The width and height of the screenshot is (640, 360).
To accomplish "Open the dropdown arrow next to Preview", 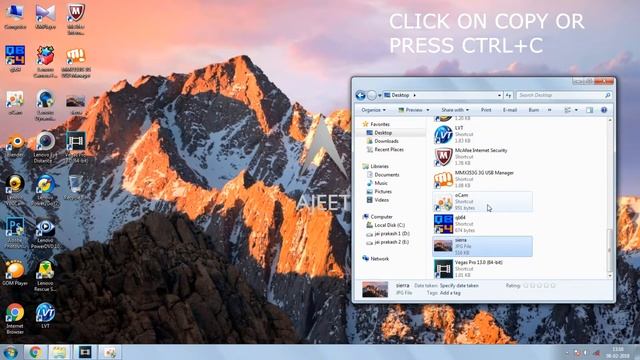I will point(428,110).
